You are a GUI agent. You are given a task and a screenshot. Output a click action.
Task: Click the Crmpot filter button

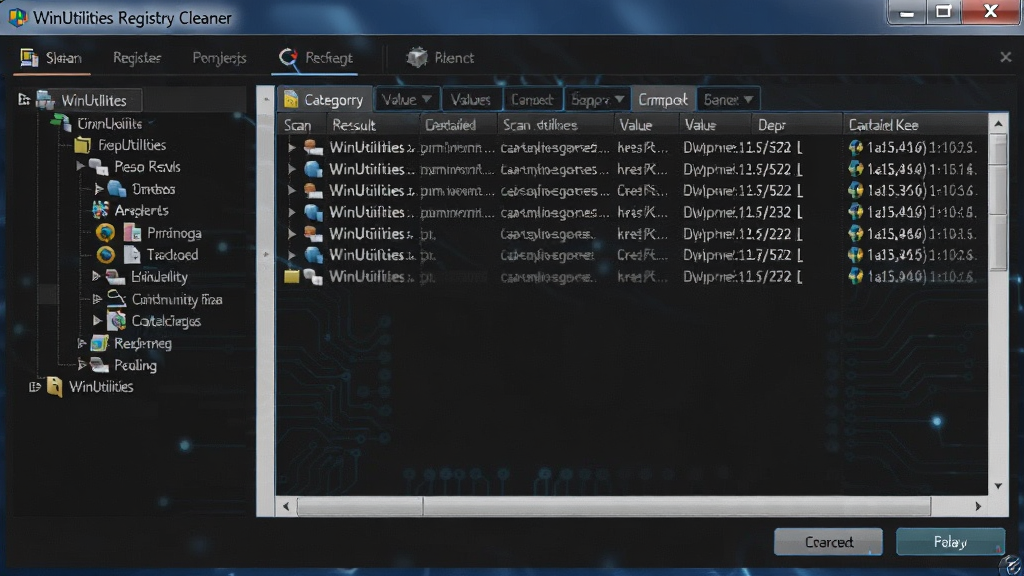(x=663, y=100)
